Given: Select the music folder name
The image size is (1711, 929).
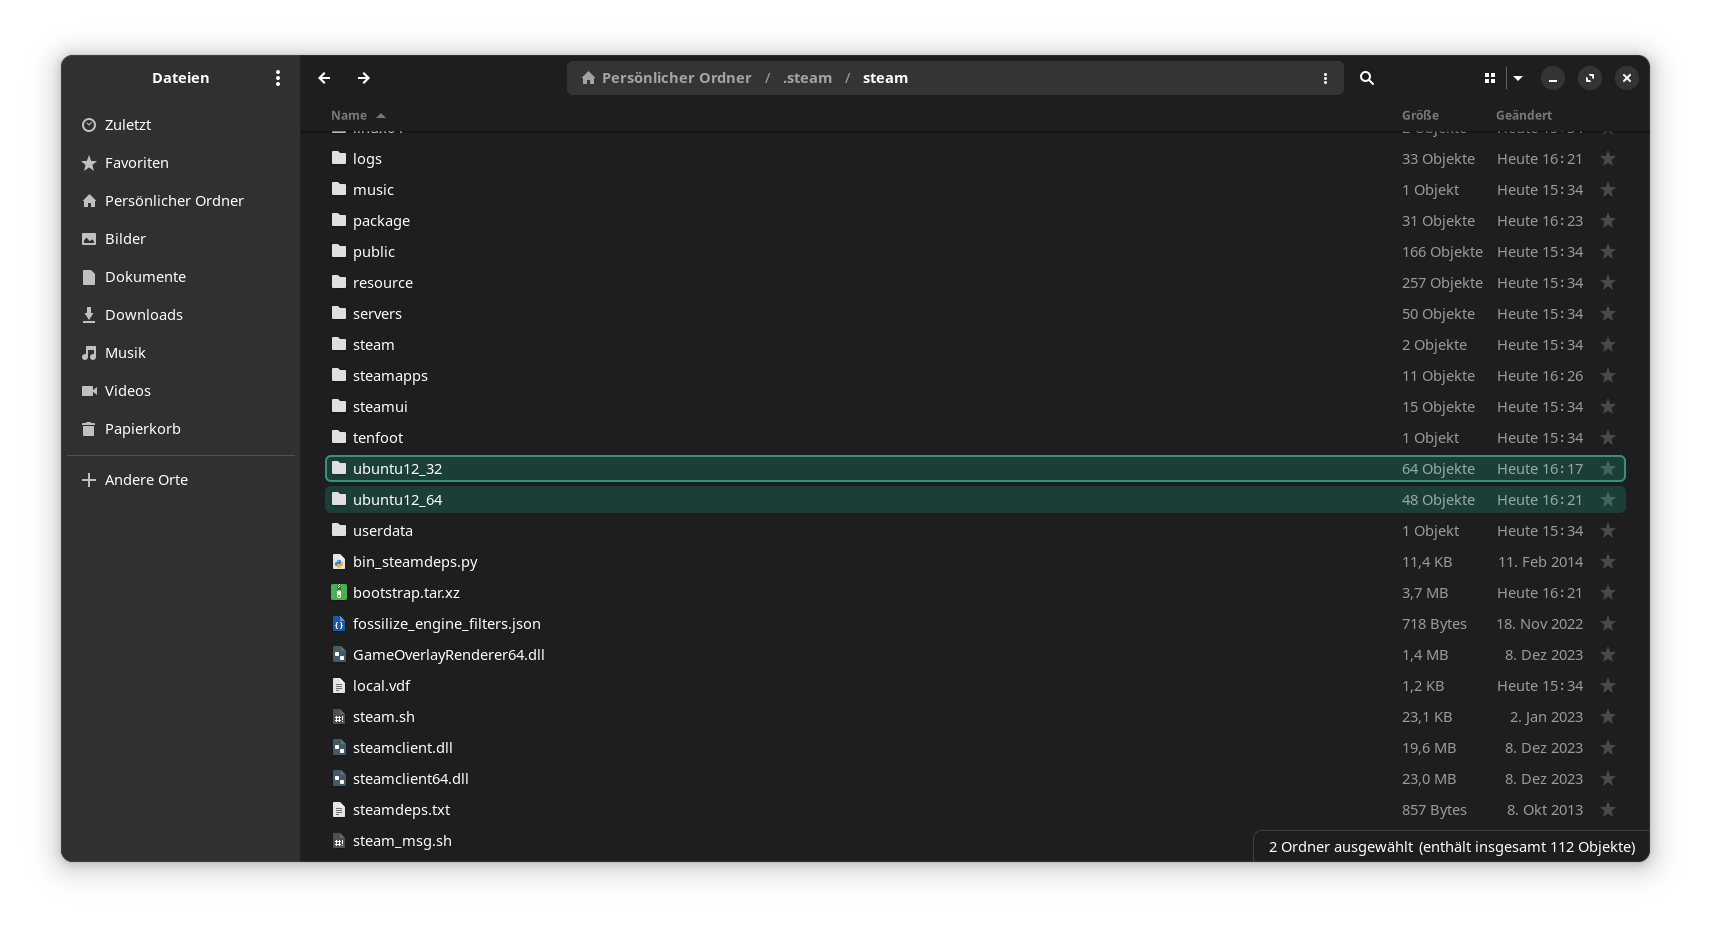Looking at the screenshot, I should click(373, 190).
